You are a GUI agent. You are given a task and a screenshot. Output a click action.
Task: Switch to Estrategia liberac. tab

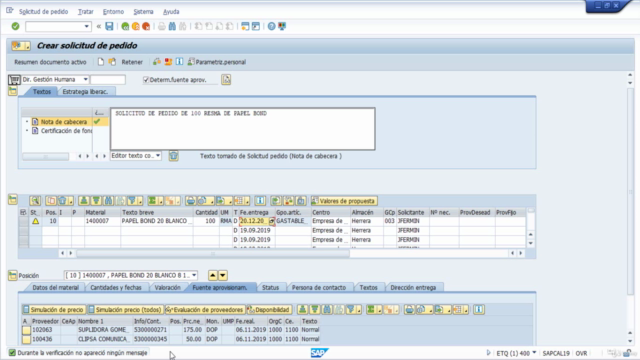click(85, 91)
